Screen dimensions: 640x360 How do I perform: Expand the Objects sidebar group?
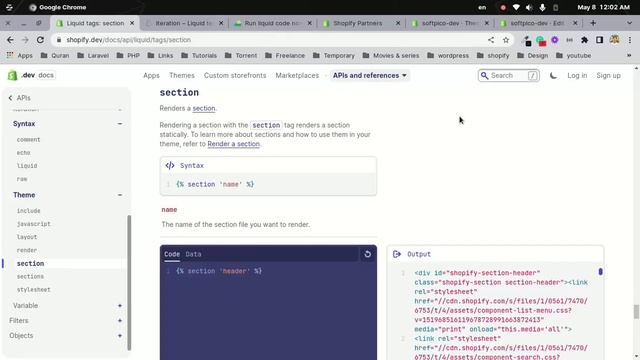click(120, 336)
